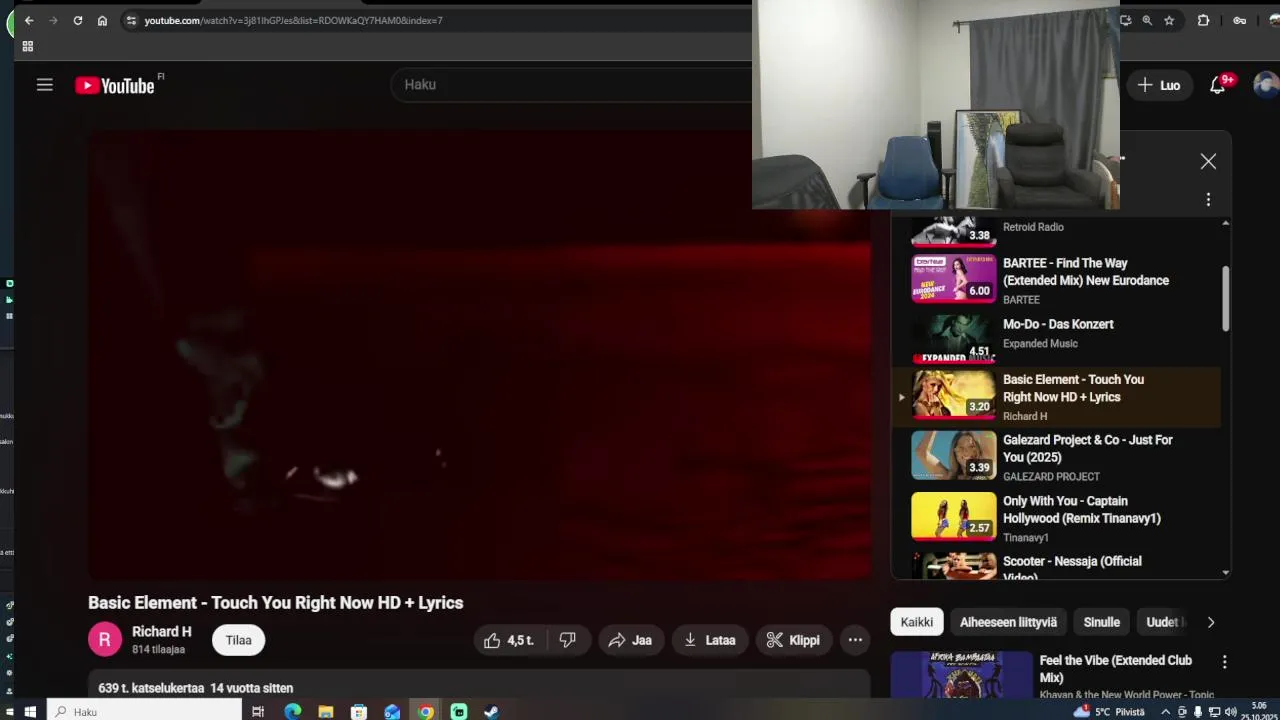
Task: Launch Microsoft Edge from taskbar
Action: [x=292, y=712]
